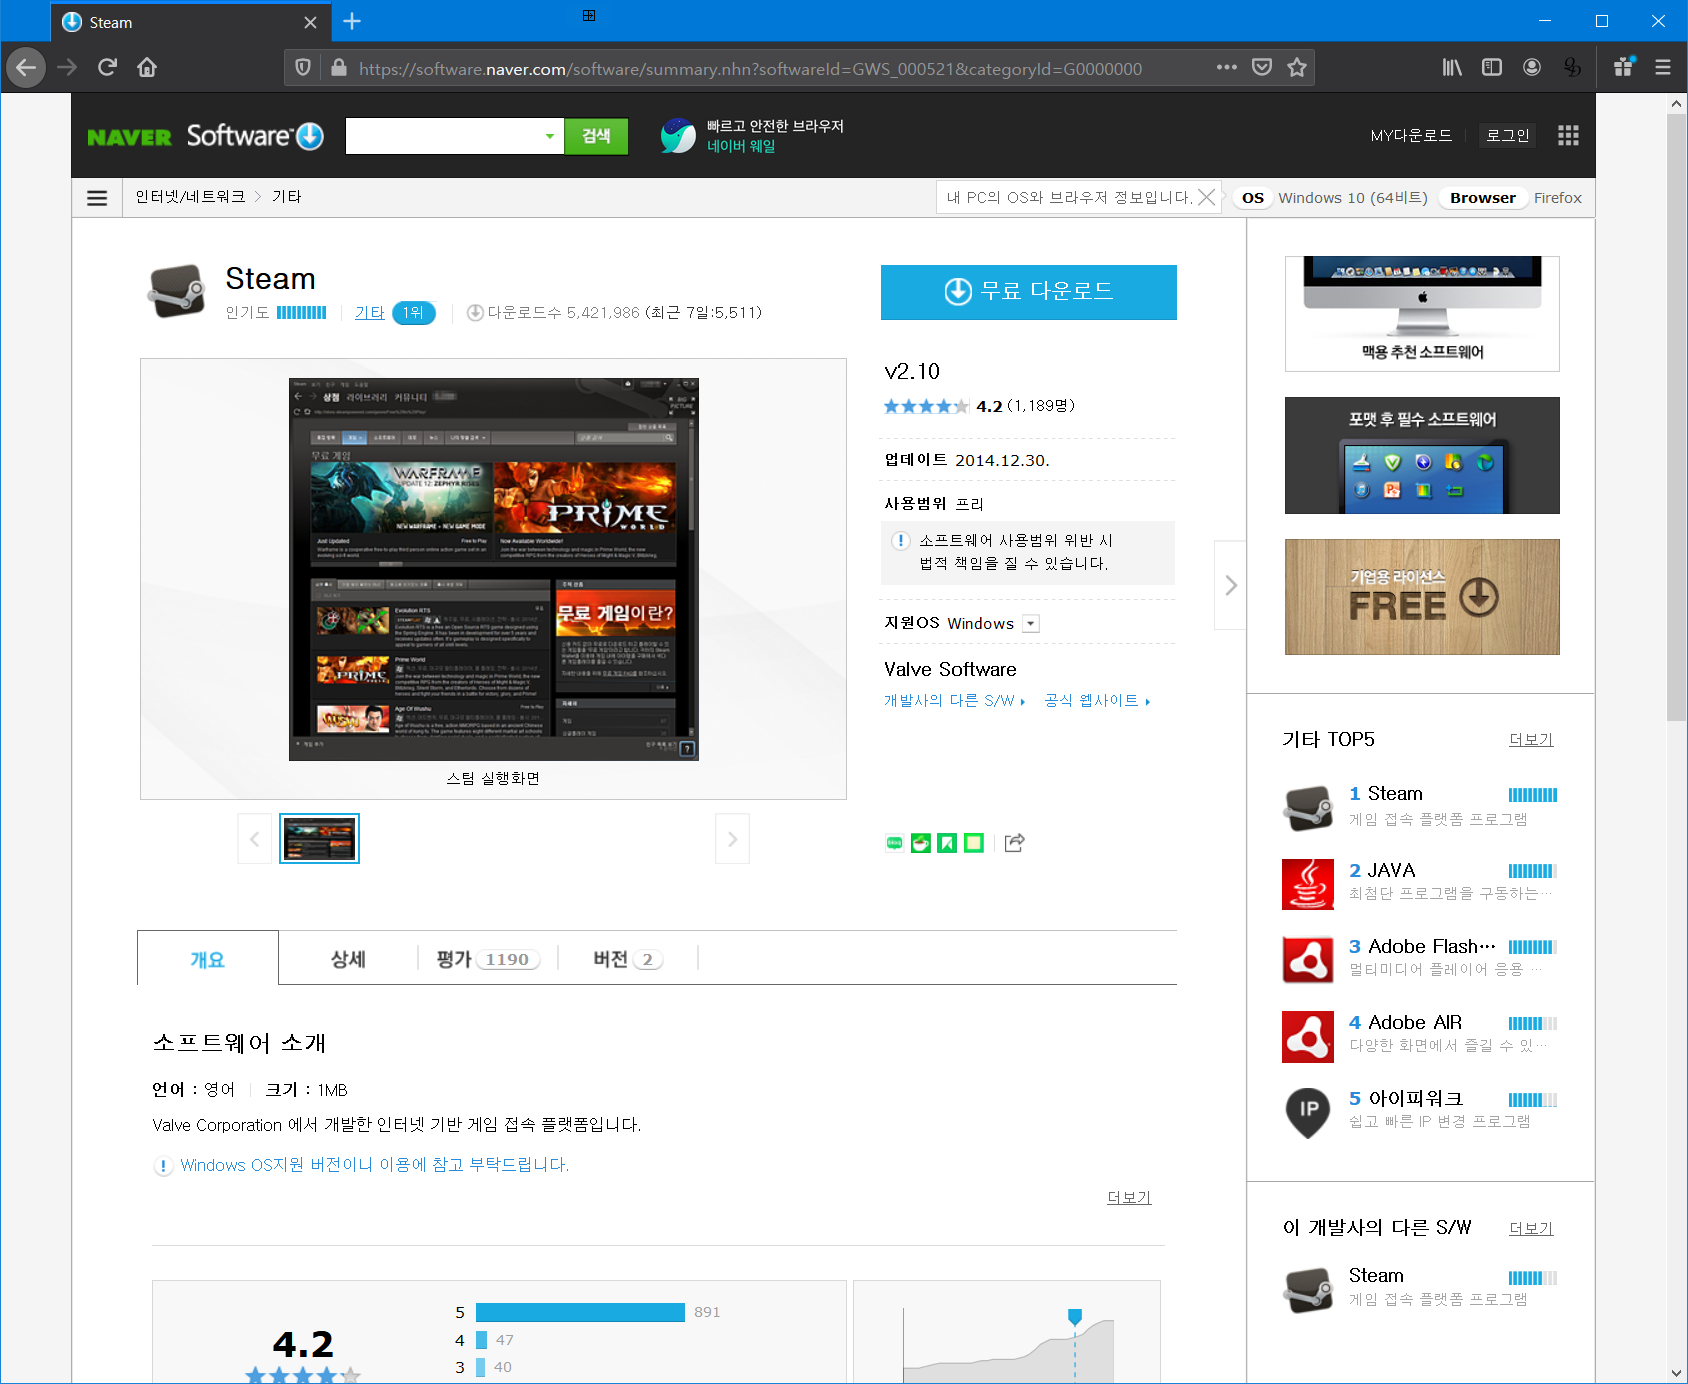
Task: Click the 기타 breadcrumb item
Action: coord(287,197)
